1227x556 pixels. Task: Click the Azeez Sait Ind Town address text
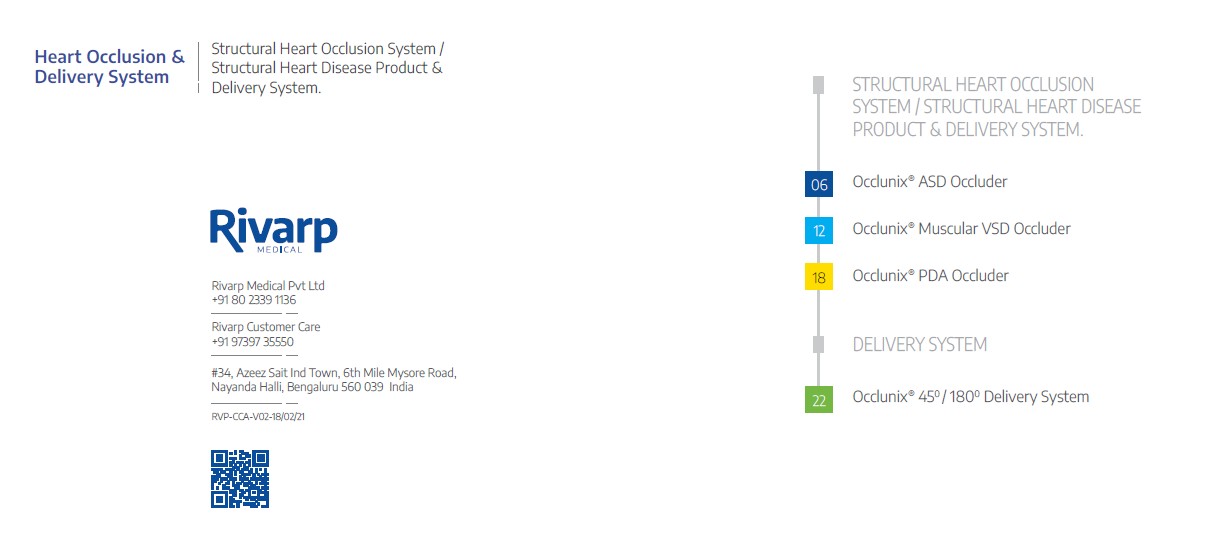click(x=334, y=380)
